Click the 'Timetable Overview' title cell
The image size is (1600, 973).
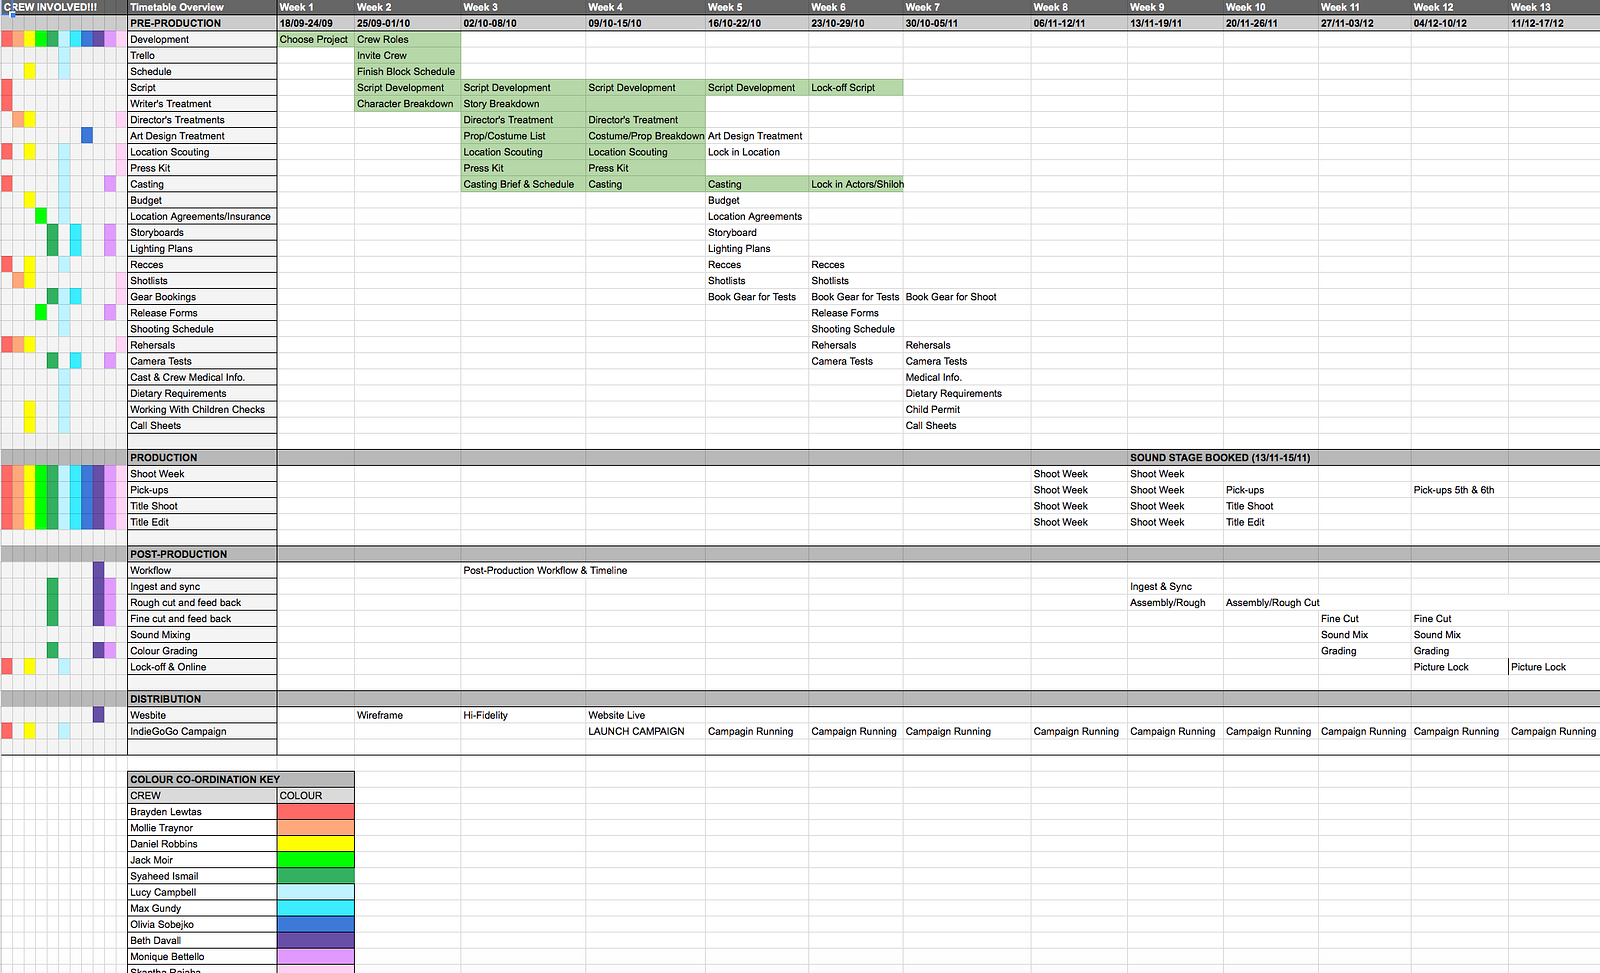pos(202,7)
